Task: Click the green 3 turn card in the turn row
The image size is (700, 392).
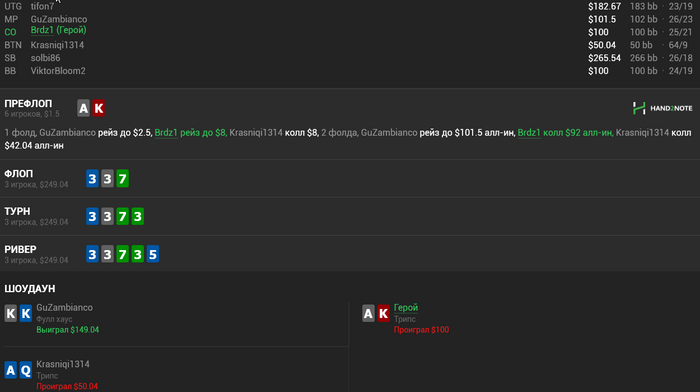Action: [138, 217]
